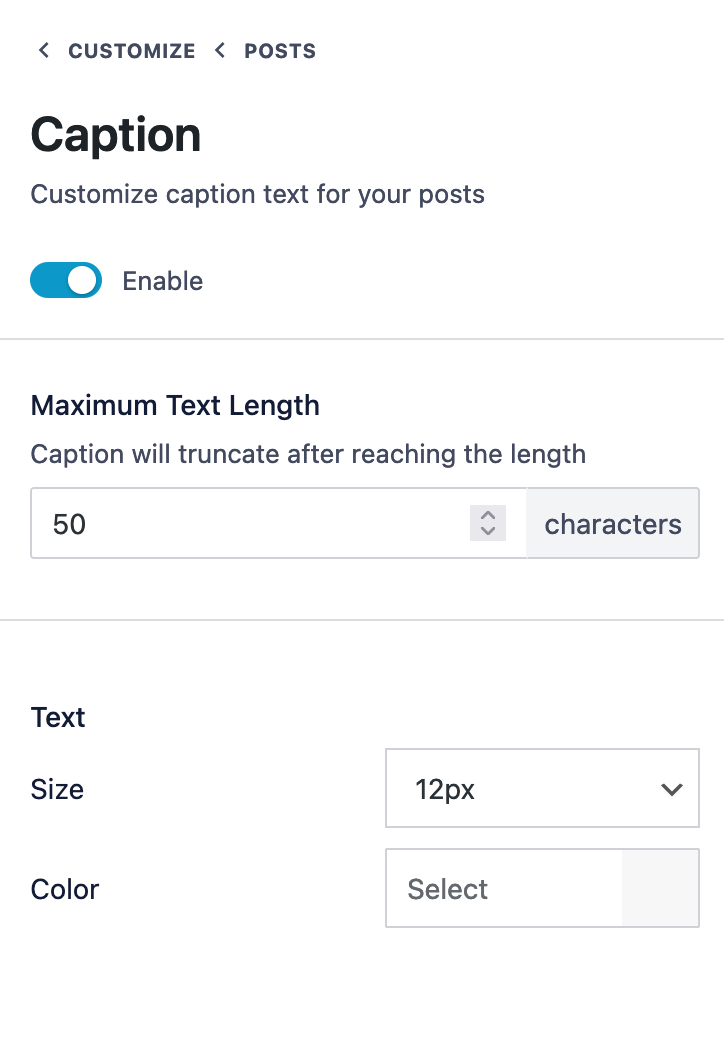Click the Text section heading
724x1050 pixels.
tap(58, 717)
